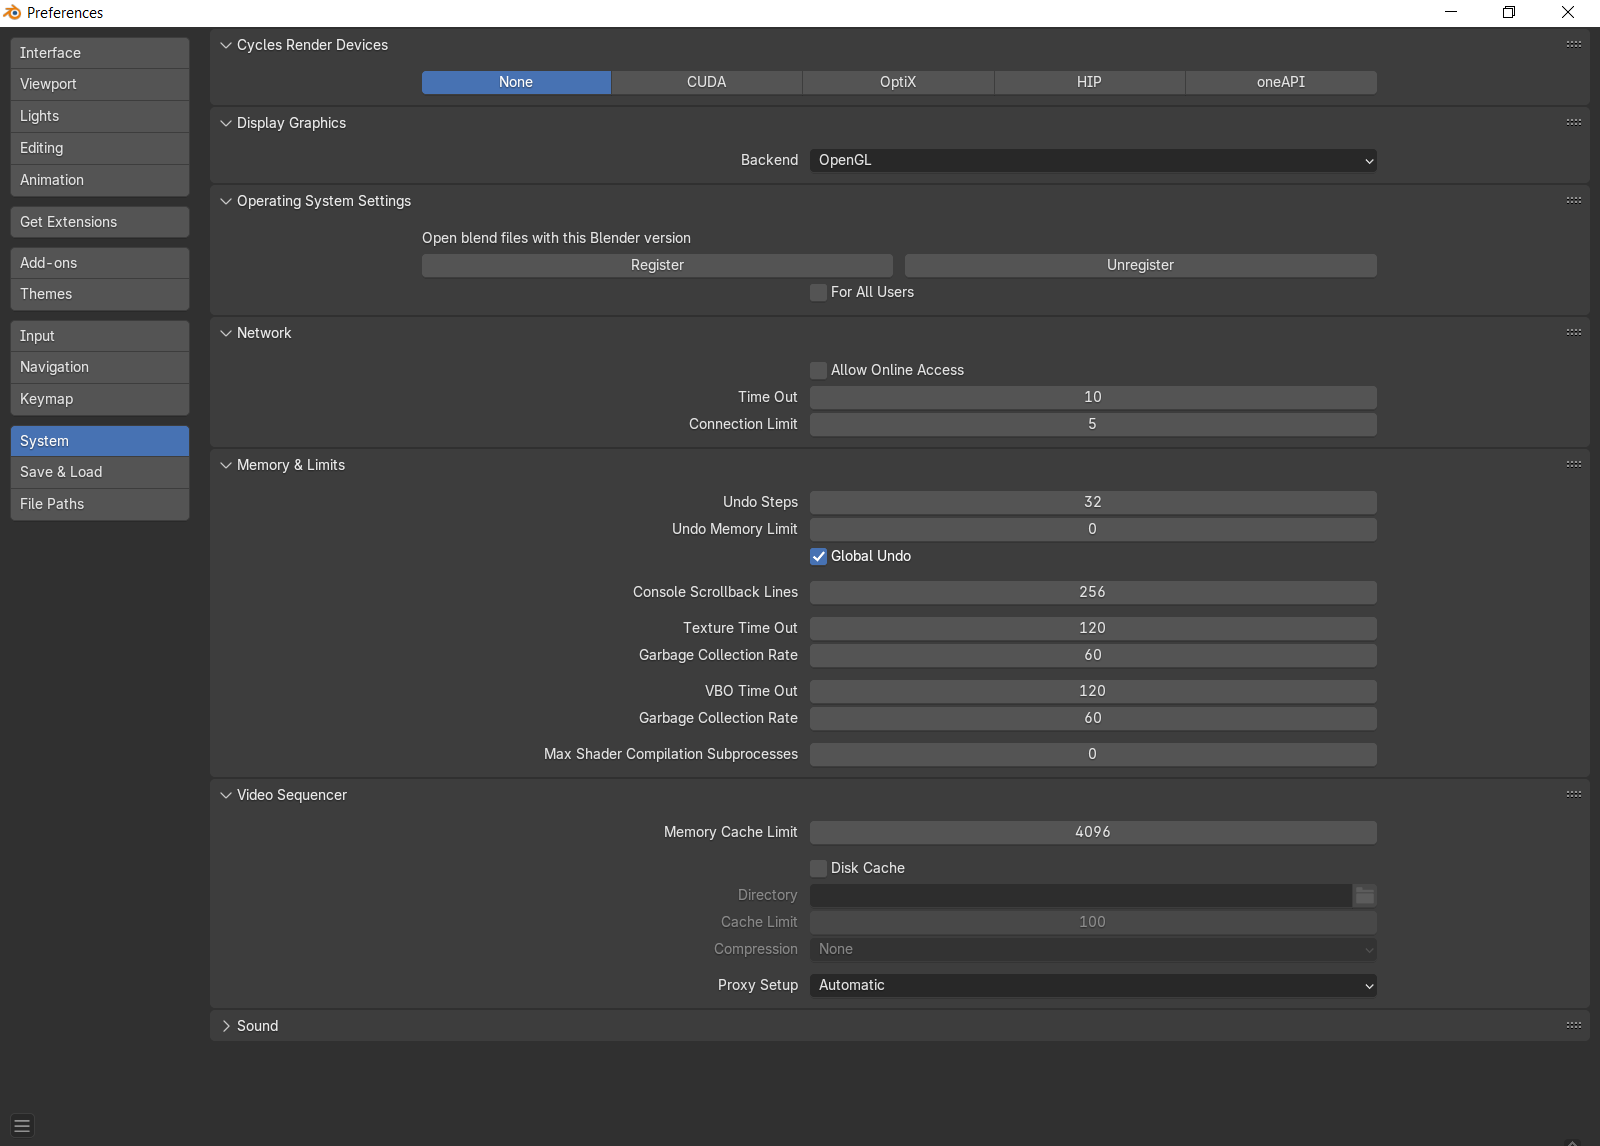Open the Compression None dropdown
1600x1146 pixels.
(1093, 949)
